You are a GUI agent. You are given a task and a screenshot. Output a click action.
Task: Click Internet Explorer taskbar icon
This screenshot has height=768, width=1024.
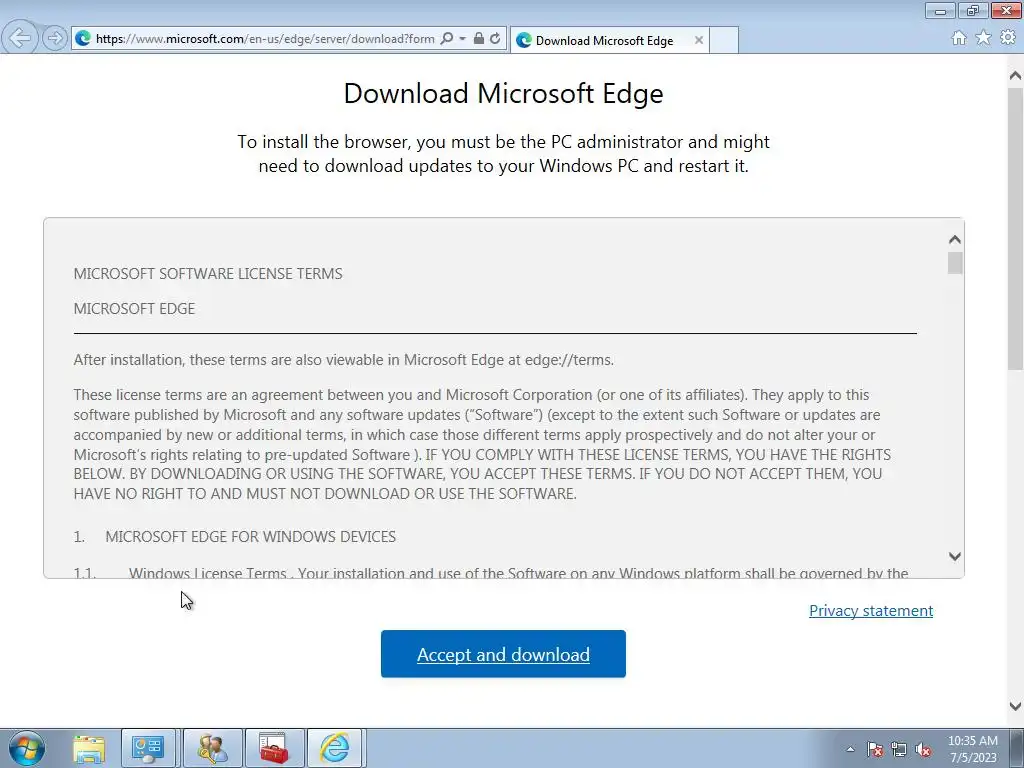coord(334,748)
